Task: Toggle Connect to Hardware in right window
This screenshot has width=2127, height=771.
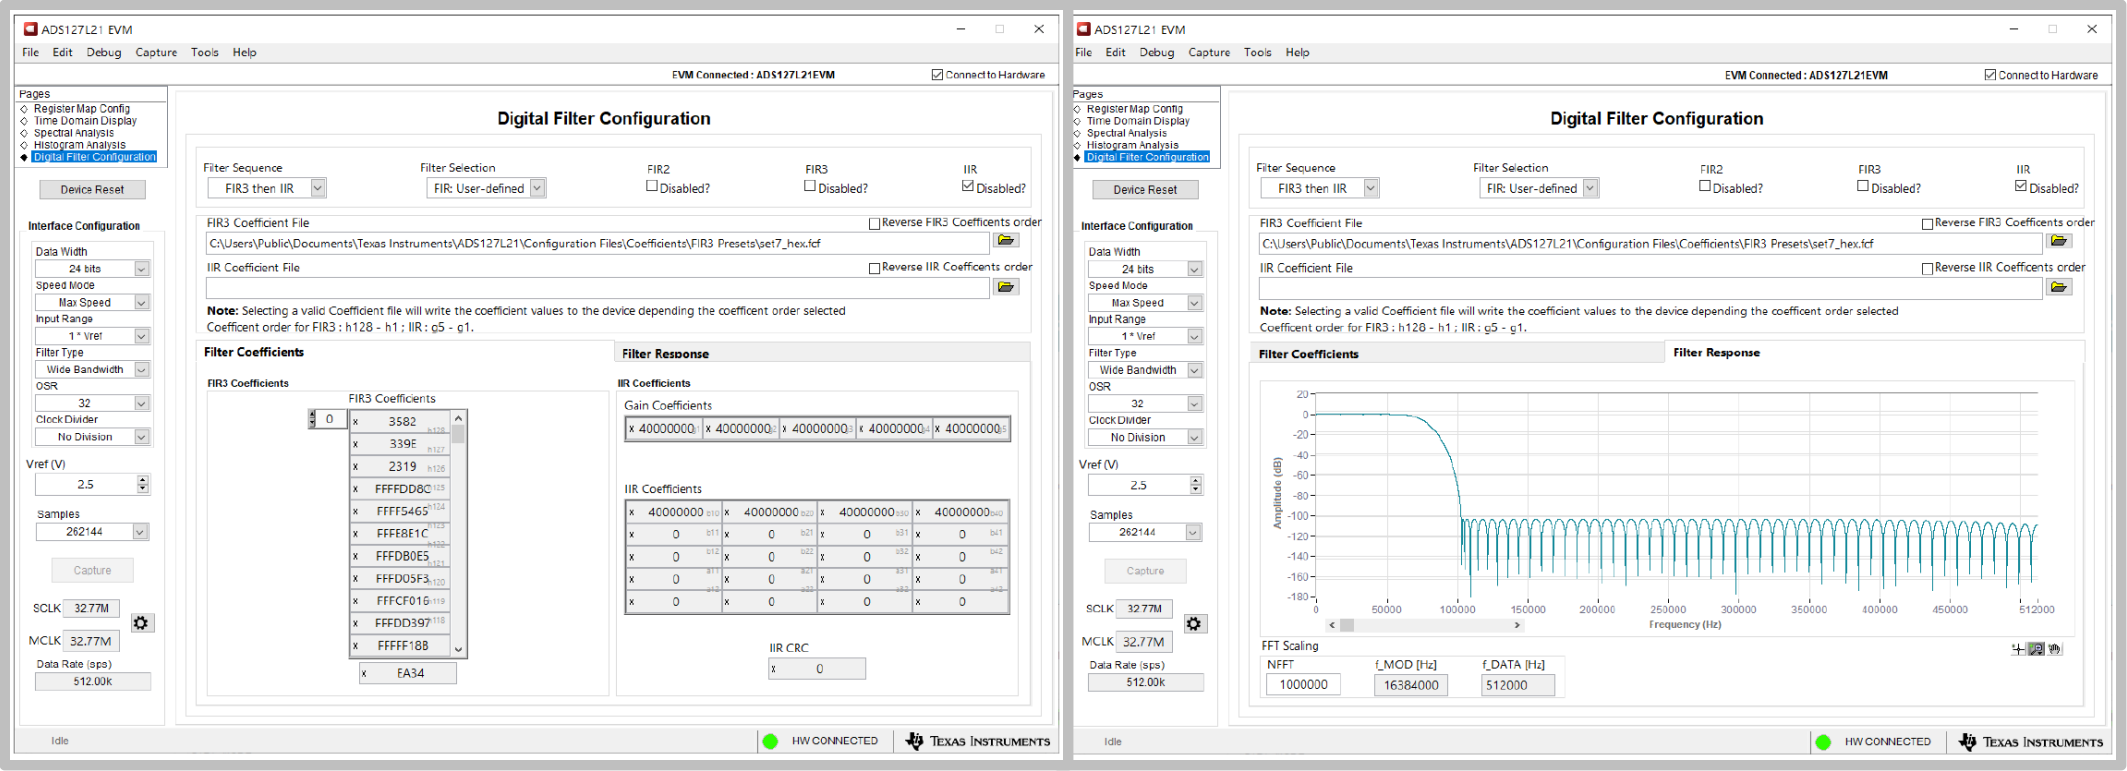Action: click(1990, 75)
